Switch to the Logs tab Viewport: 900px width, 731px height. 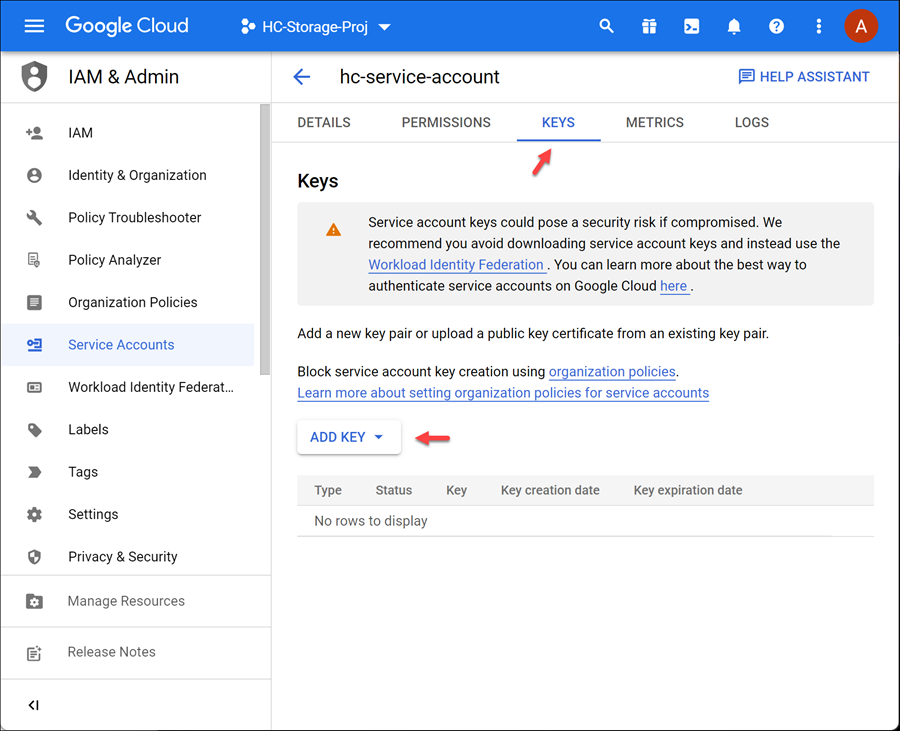(x=751, y=122)
